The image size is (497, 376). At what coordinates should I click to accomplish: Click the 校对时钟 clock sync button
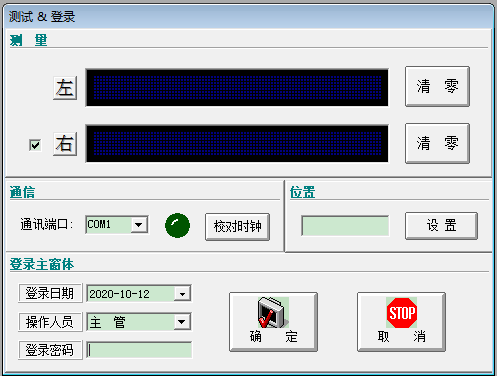coord(237,227)
